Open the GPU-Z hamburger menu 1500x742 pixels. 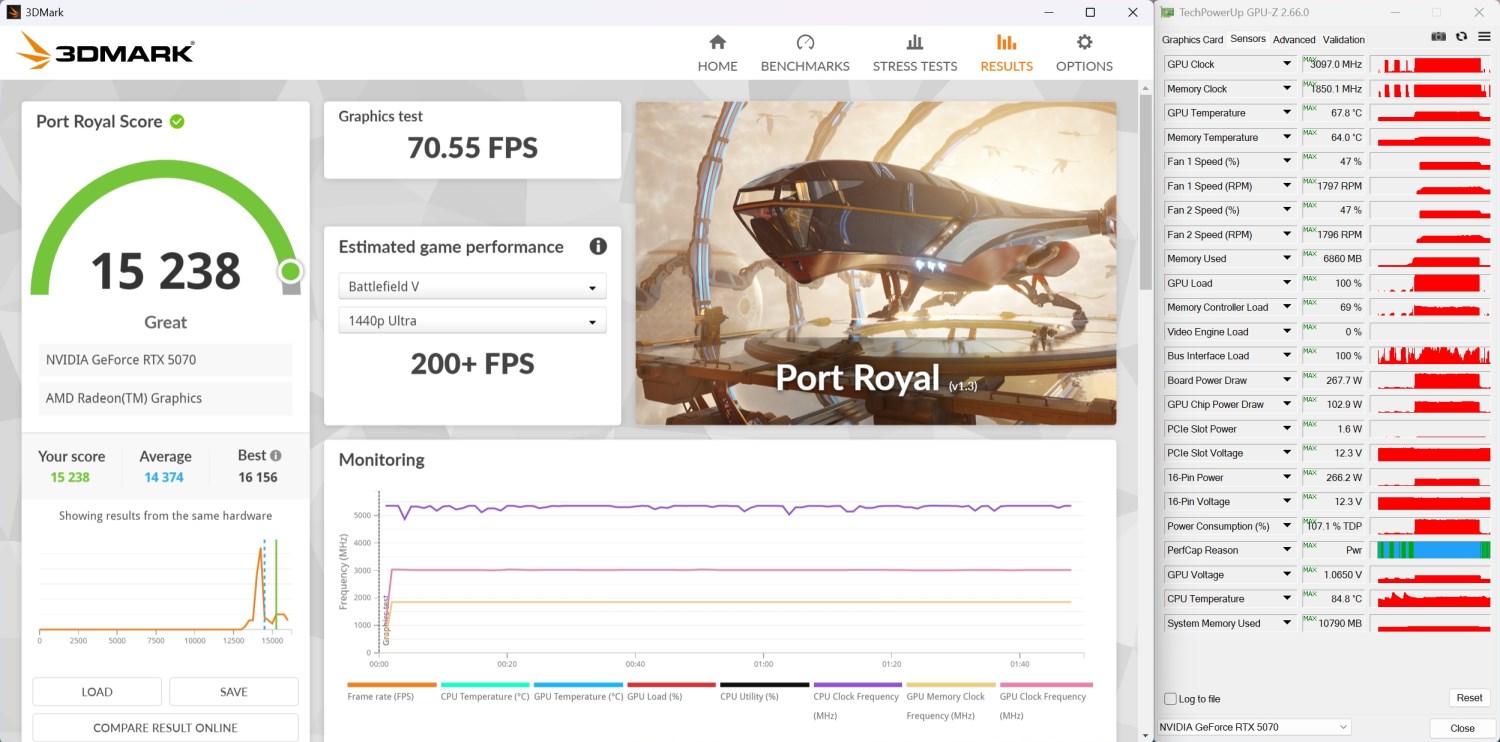(x=1484, y=37)
